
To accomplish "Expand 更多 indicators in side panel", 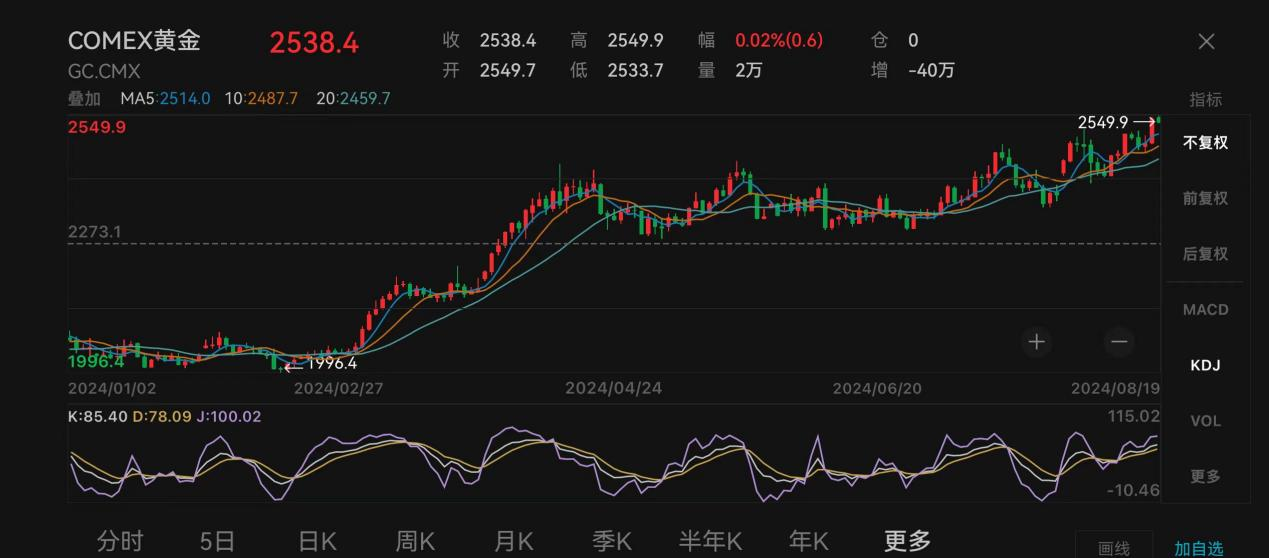I will click(x=1205, y=476).
